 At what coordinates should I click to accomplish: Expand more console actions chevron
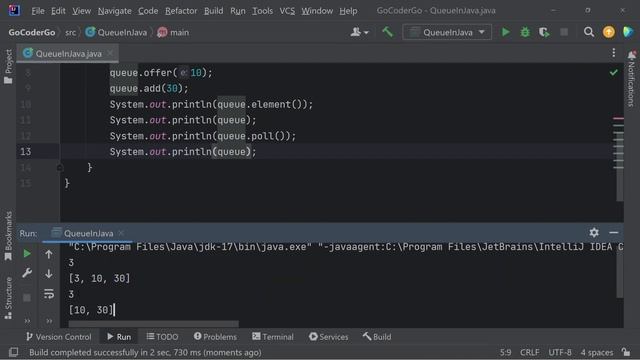click(x=49, y=321)
